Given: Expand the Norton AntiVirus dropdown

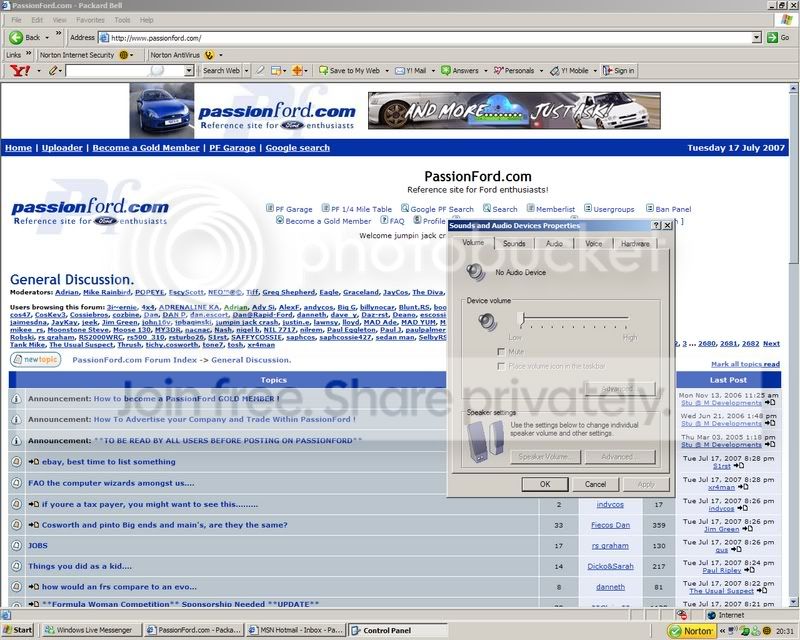Looking at the screenshot, I should pyautogui.click(x=221, y=55).
